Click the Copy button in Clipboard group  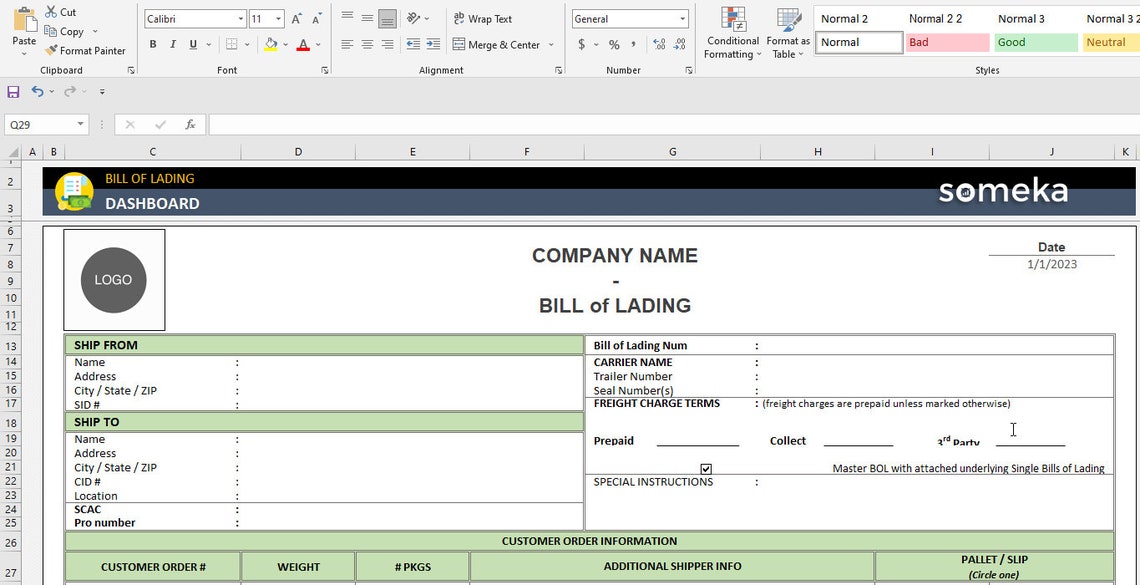click(x=66, y=31)
